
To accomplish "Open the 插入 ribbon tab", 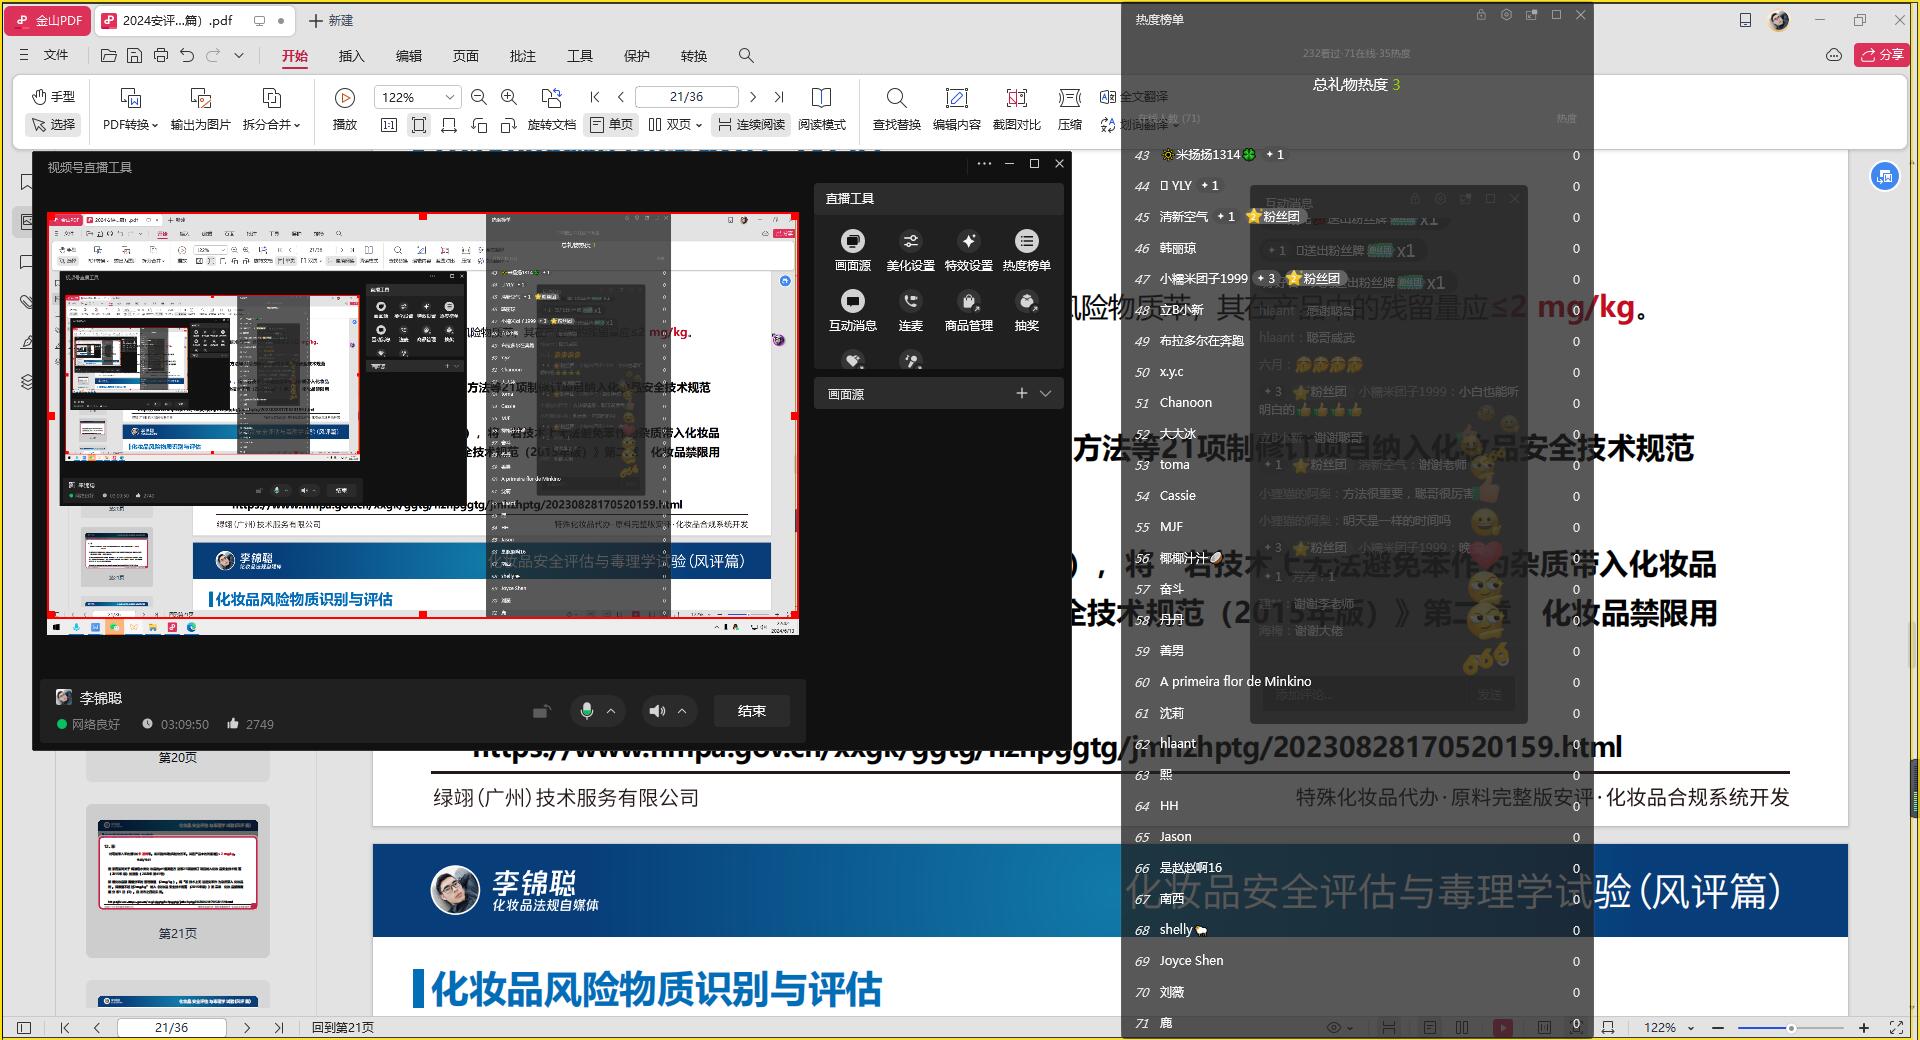I will tap(351, 56).
